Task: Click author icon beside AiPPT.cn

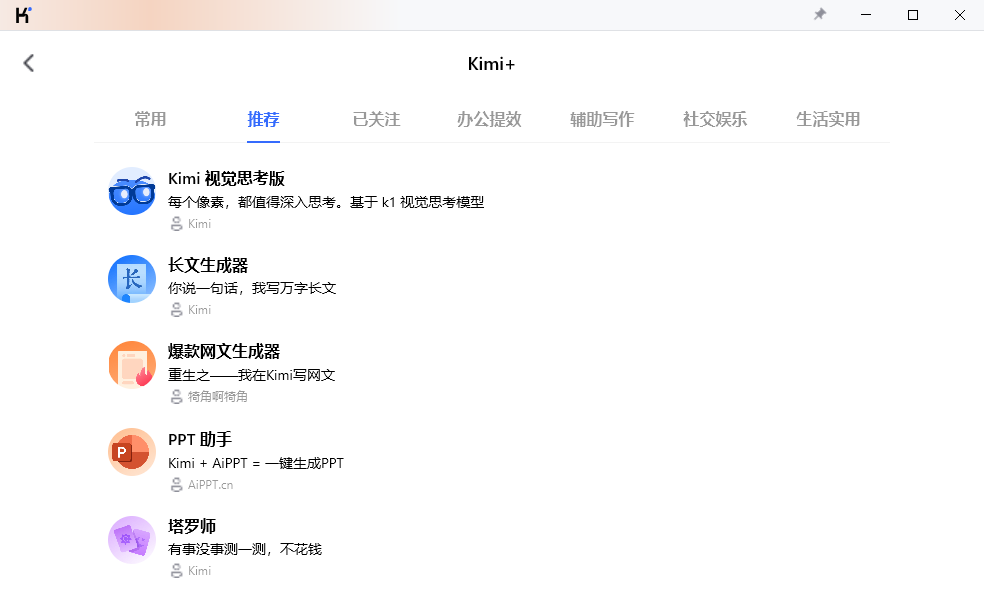Action: point(176,485)
